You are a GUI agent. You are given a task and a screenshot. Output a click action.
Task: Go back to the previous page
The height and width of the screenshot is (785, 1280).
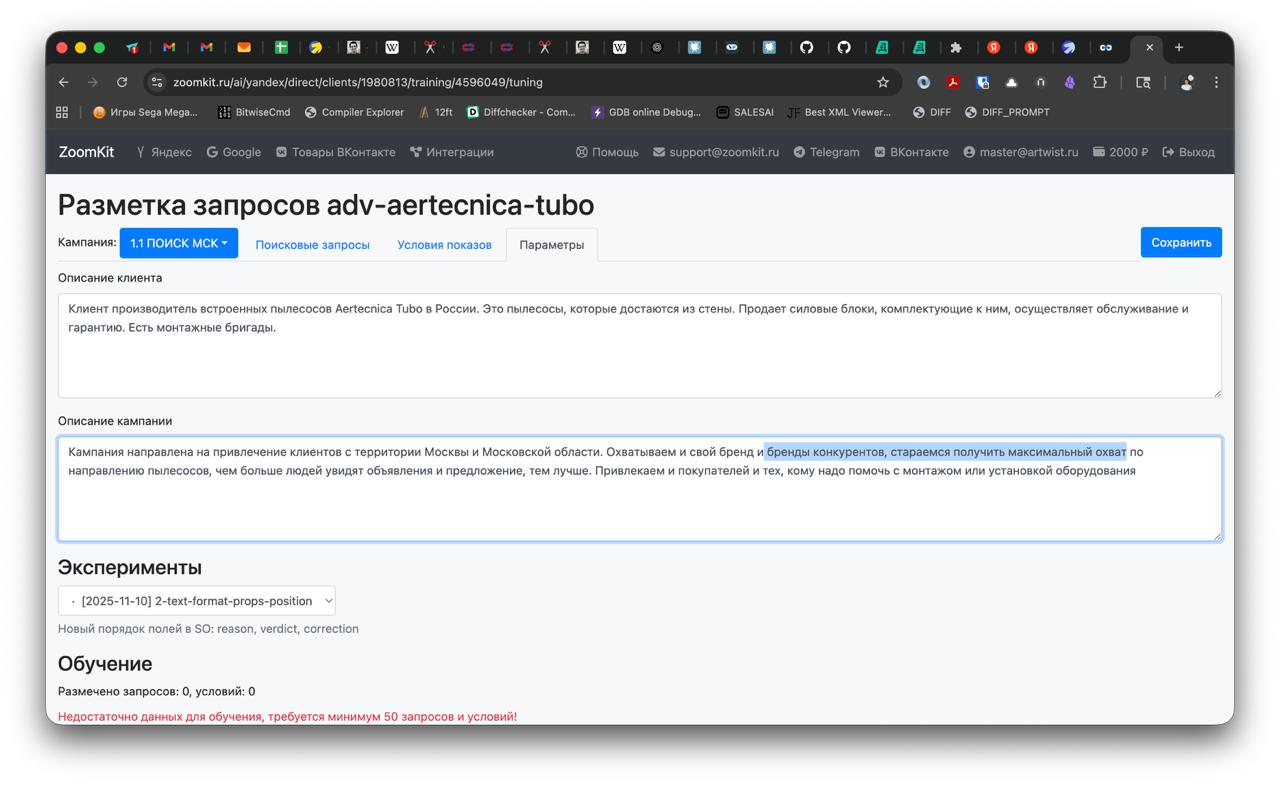pyautogui.click(x=64, y=82)
